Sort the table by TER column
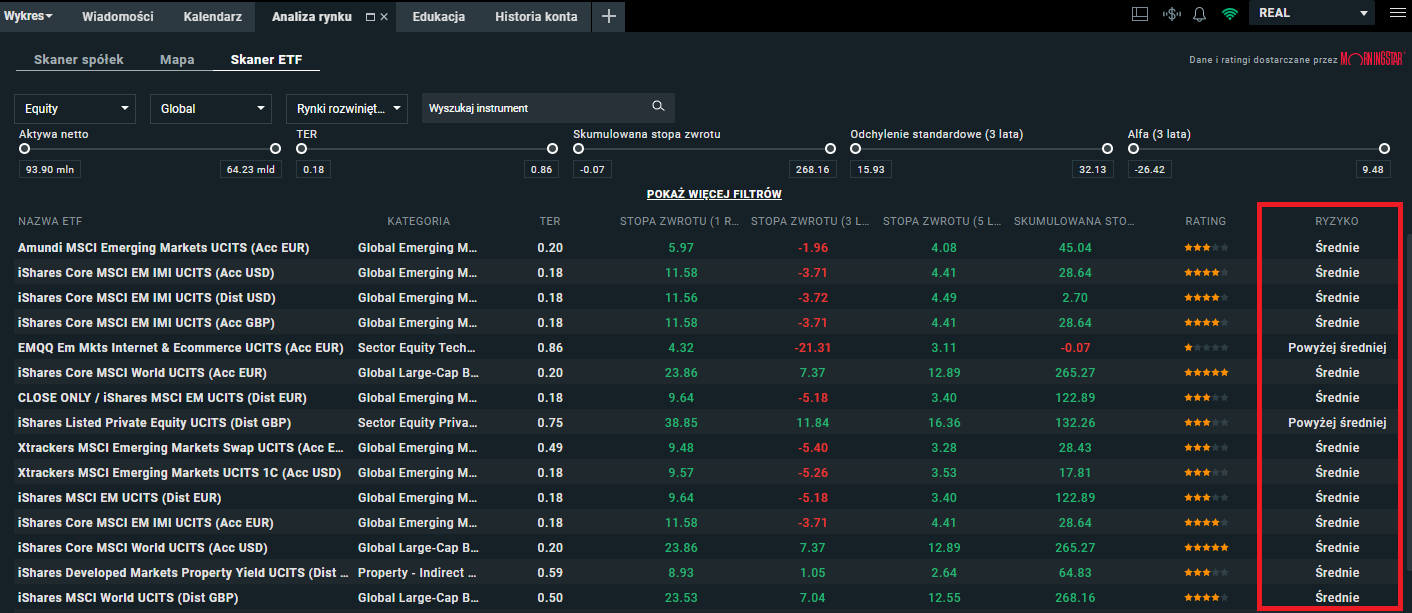This screenshot has width=1412, height=613. coord(549,221)
